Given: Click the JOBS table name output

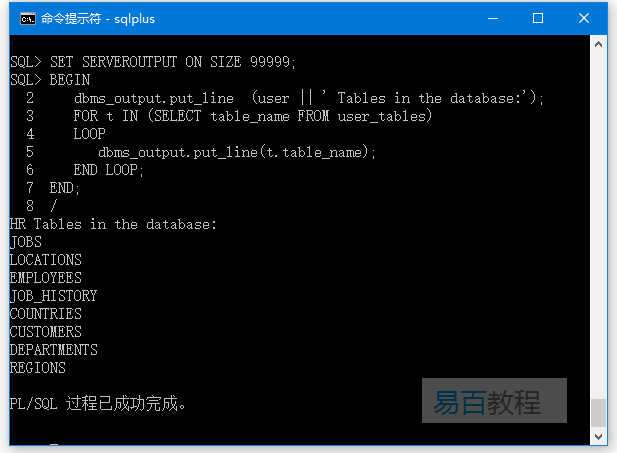Looking at the screenshot, I should 26,242.
